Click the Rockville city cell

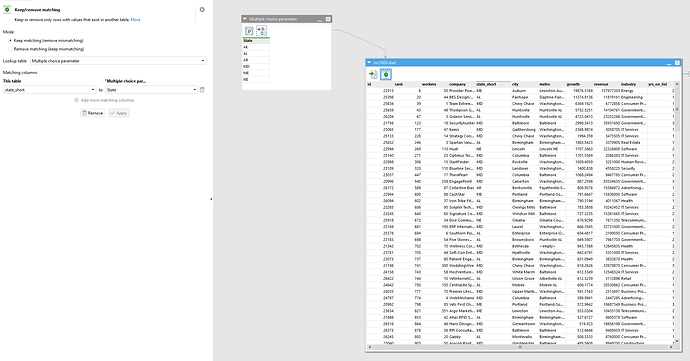(x=525, y=162)
